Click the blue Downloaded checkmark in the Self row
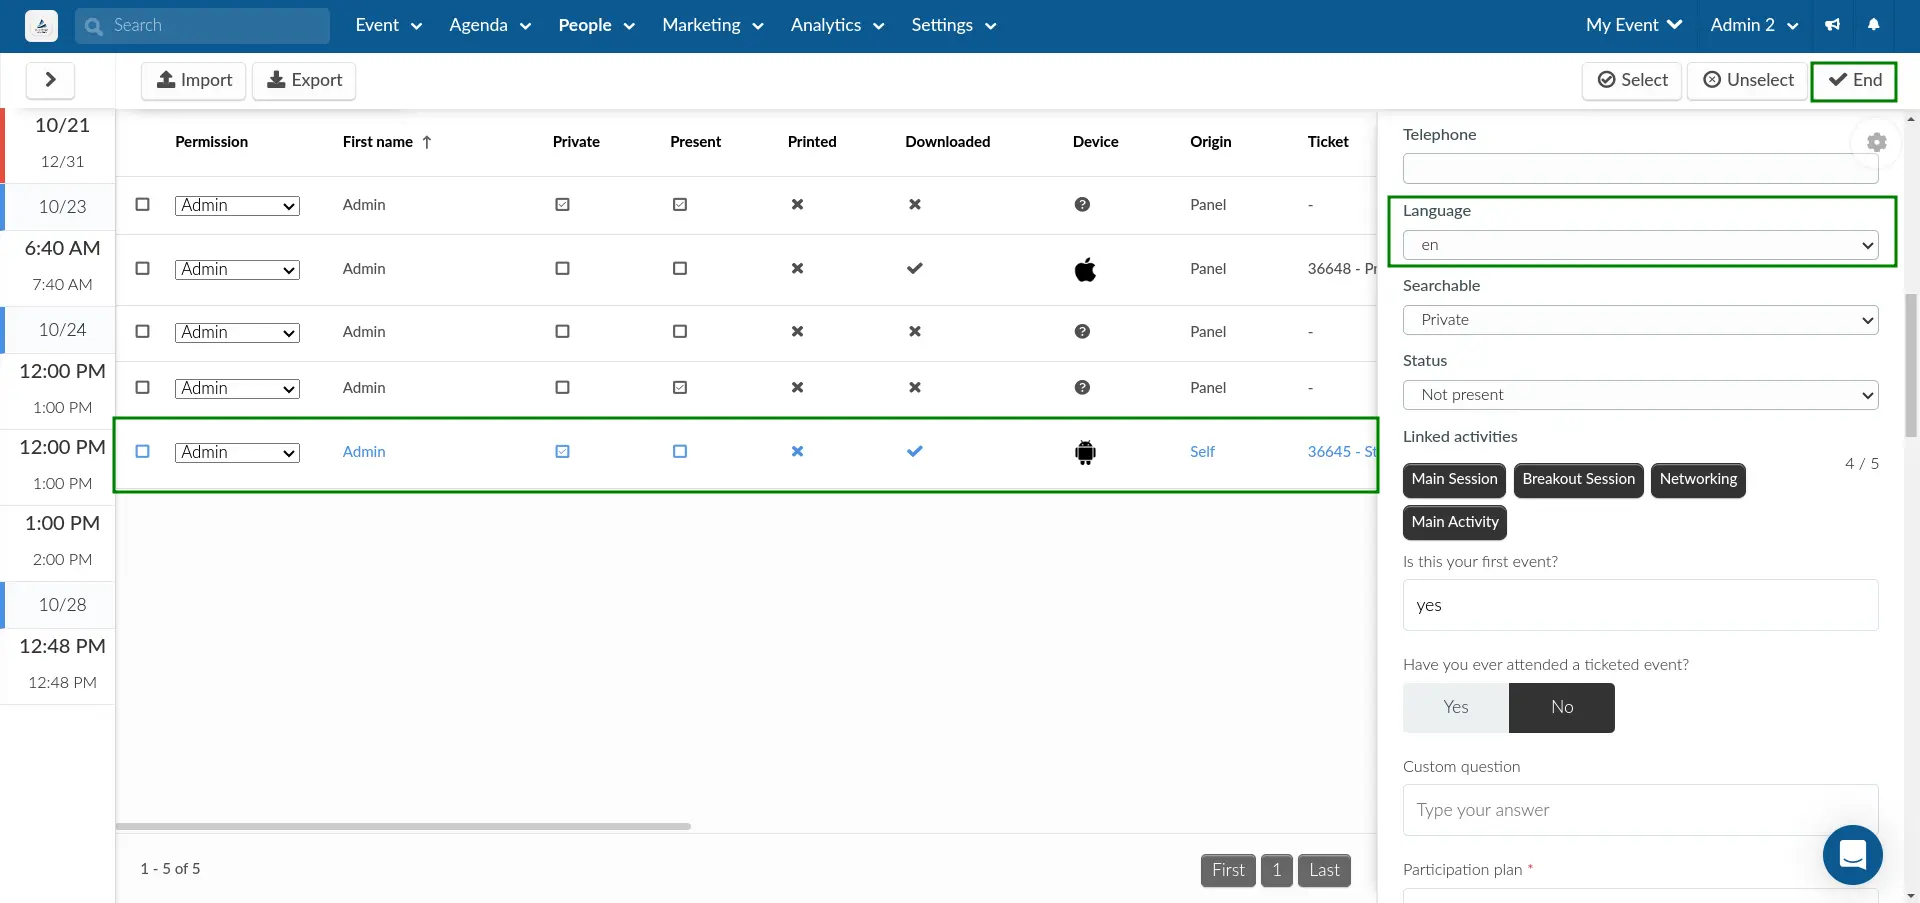Image resolution: width=1920 pixels, height=903 pixels. click(914, 451)
